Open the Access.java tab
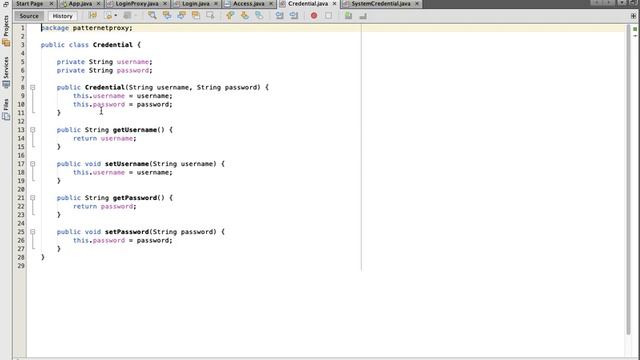The height and width of the screenshot is (360, 640). [249, 3]
